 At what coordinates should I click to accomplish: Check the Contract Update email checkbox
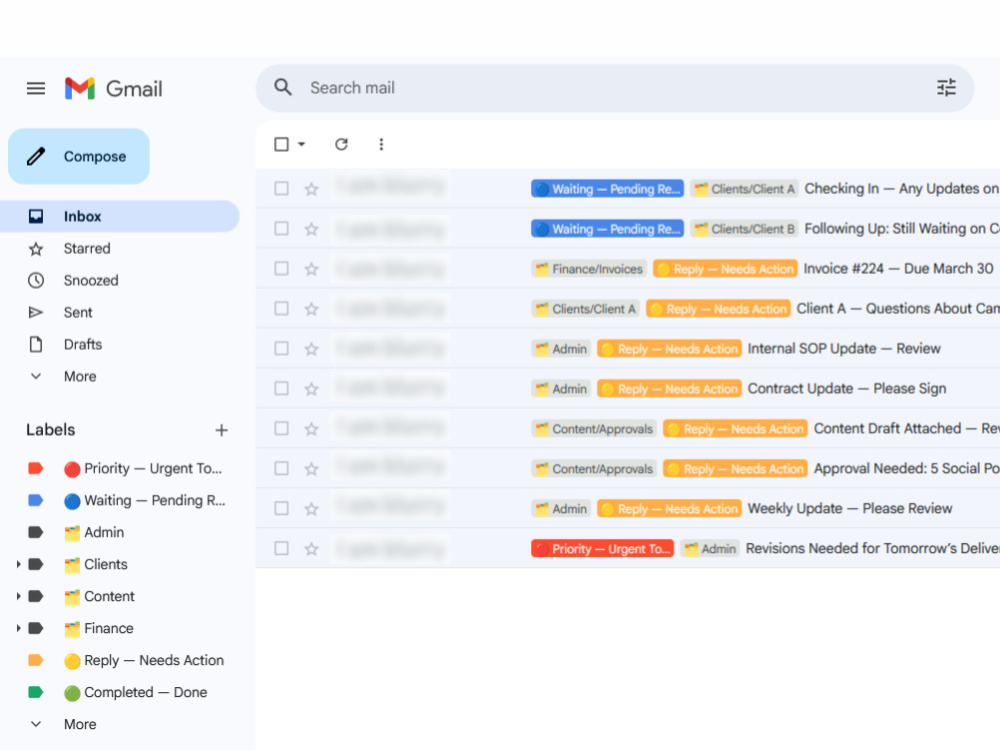tap(281, 388)
